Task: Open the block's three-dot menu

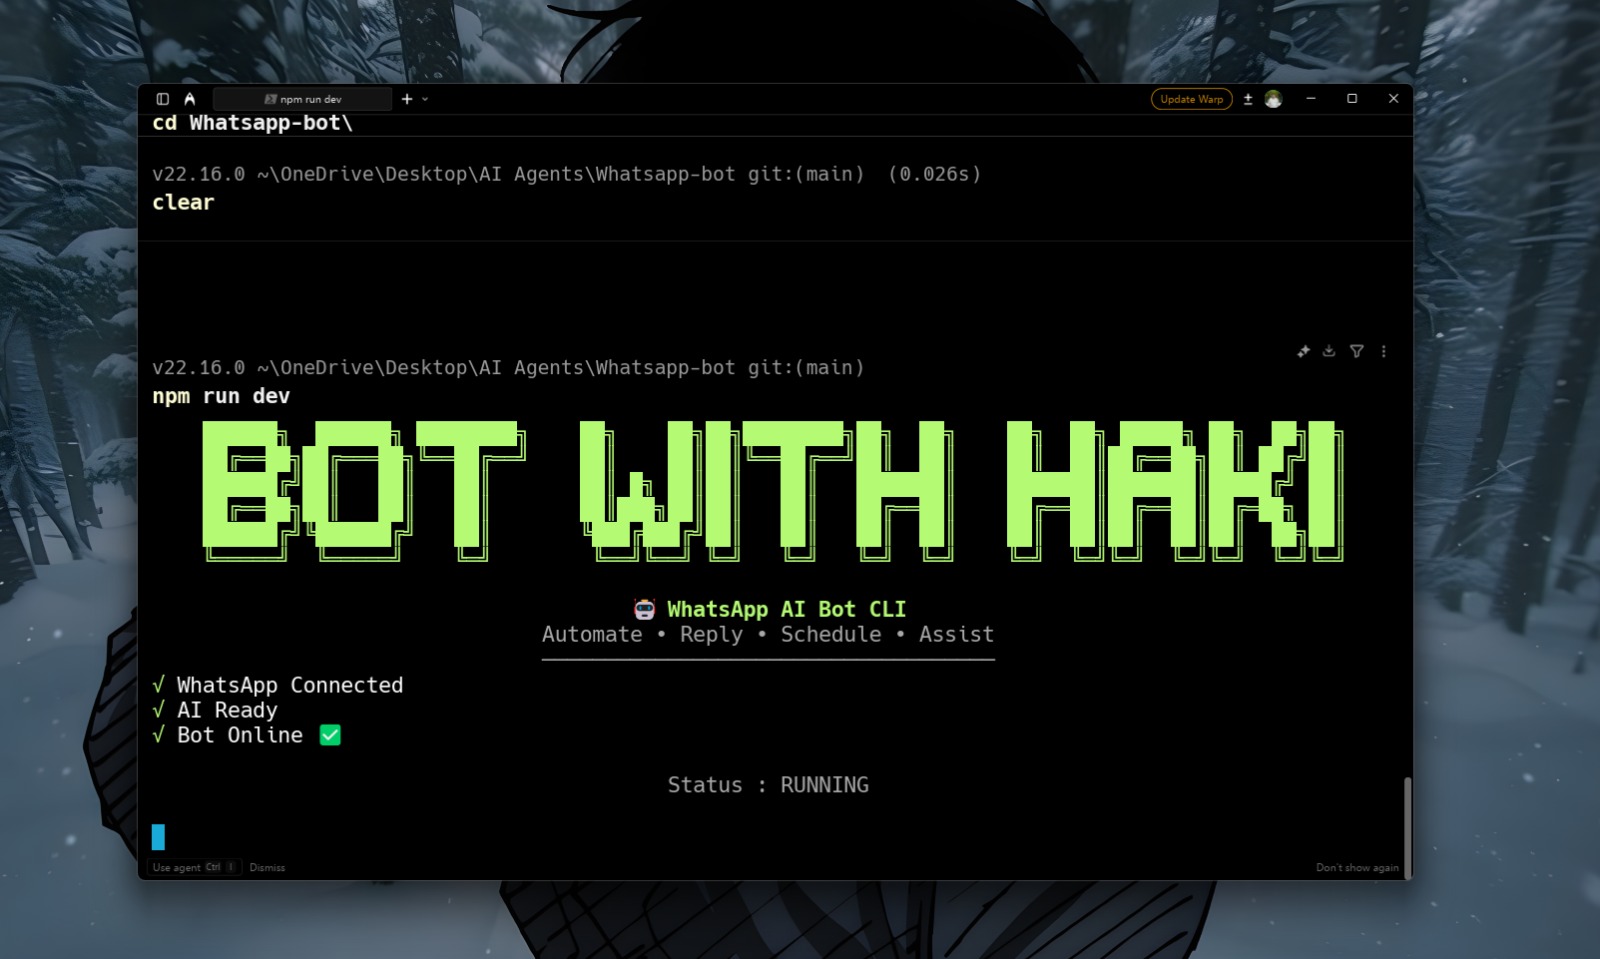Action: [x=1384, y=351]
